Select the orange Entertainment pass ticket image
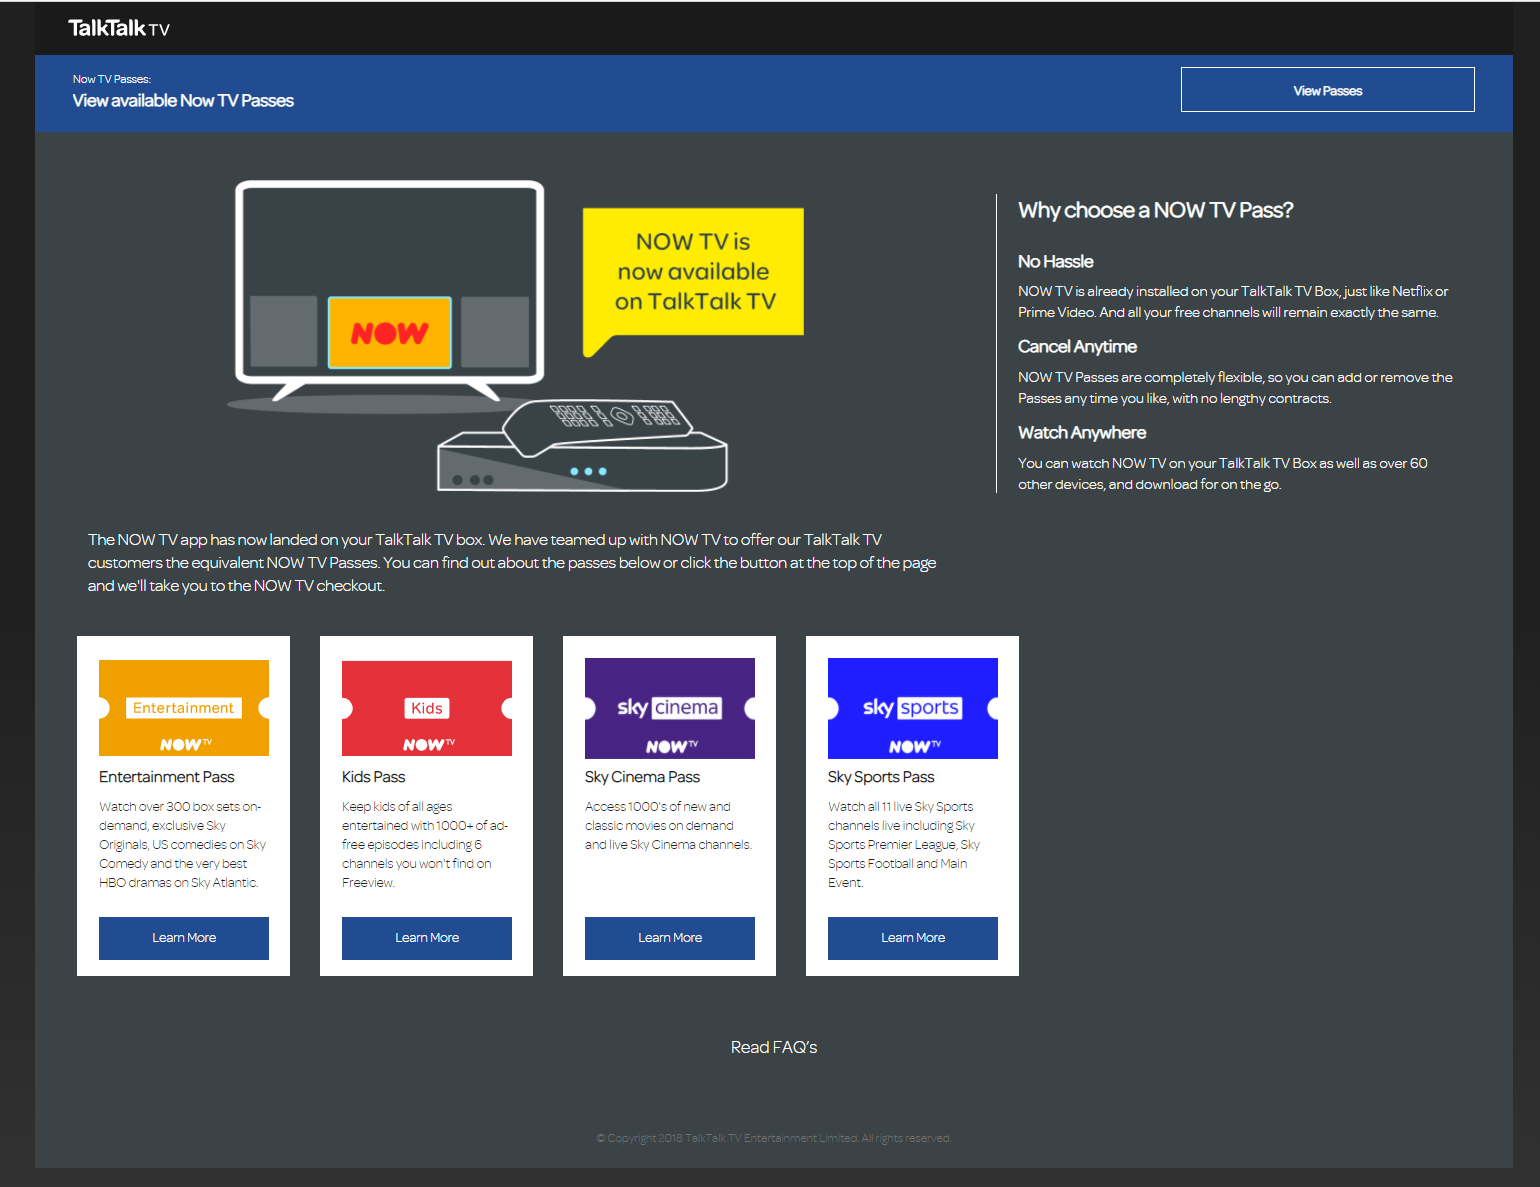 click(x=184, y=708)
